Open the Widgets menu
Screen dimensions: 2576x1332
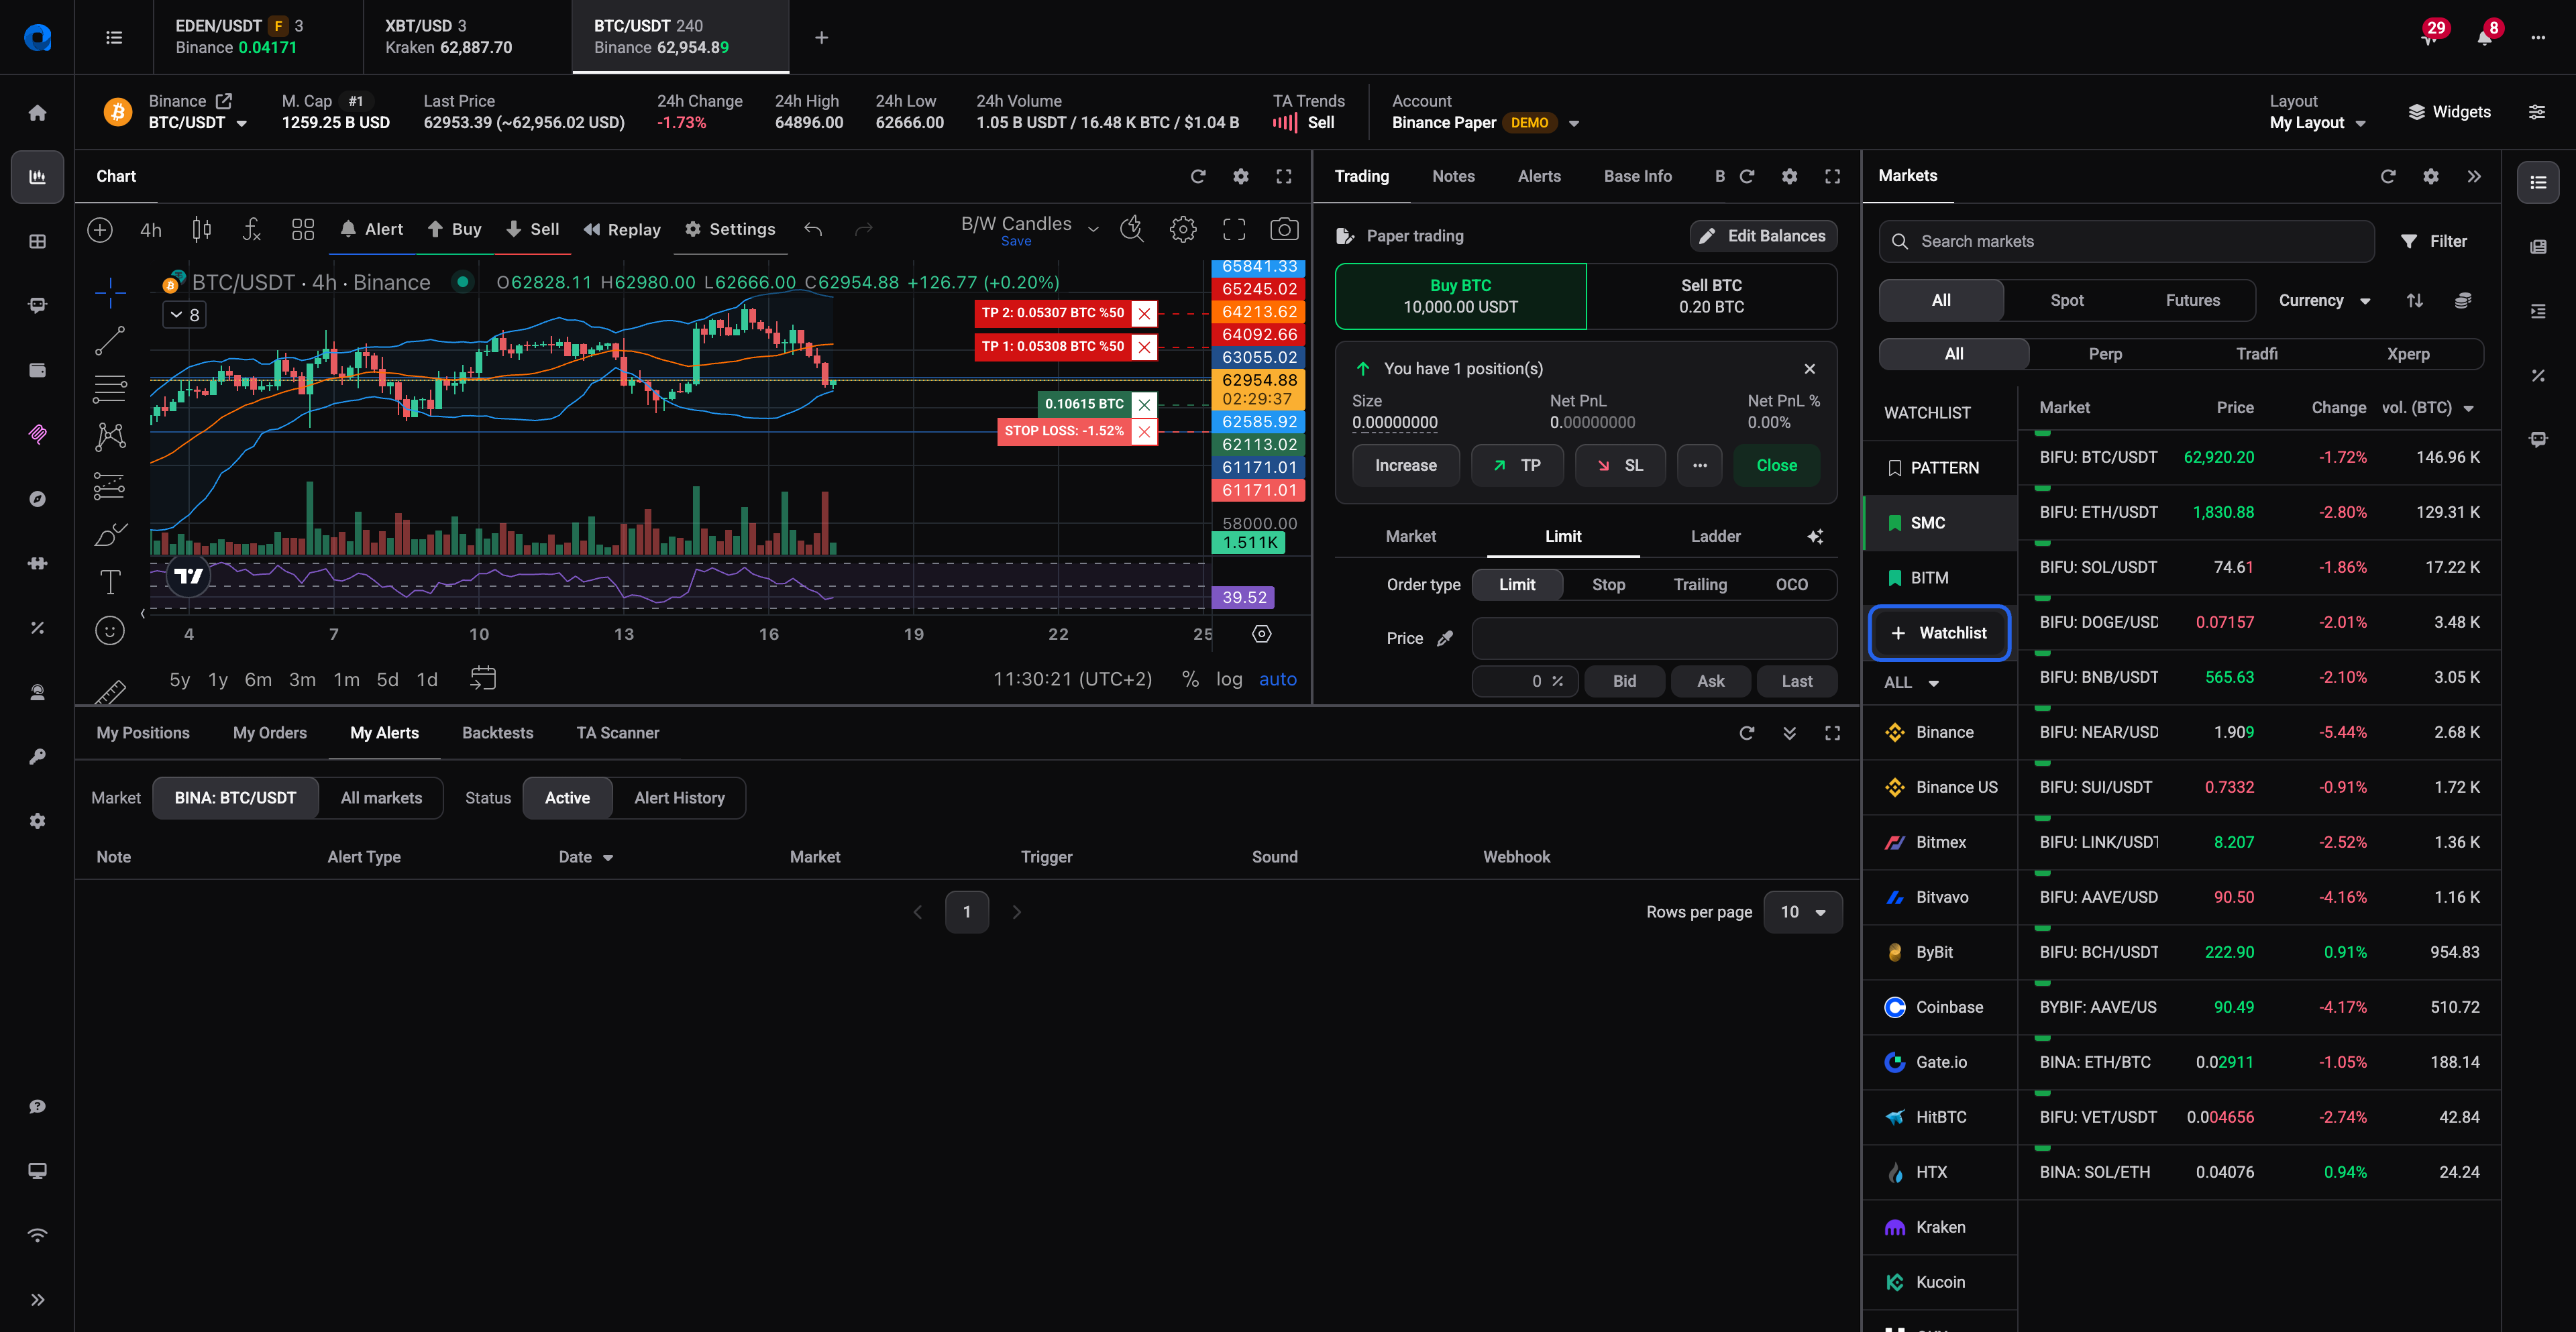pos(2449,112)
